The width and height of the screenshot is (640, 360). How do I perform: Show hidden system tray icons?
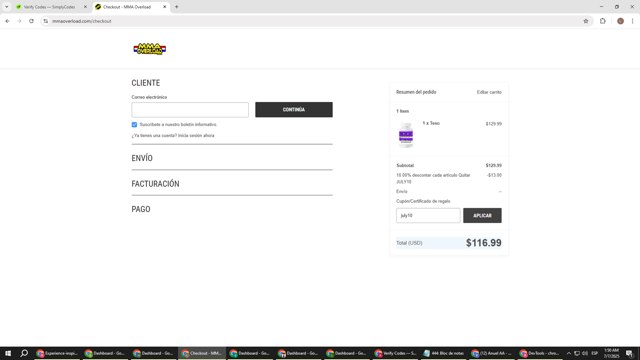pyautogui.click(x=569, y=353)
